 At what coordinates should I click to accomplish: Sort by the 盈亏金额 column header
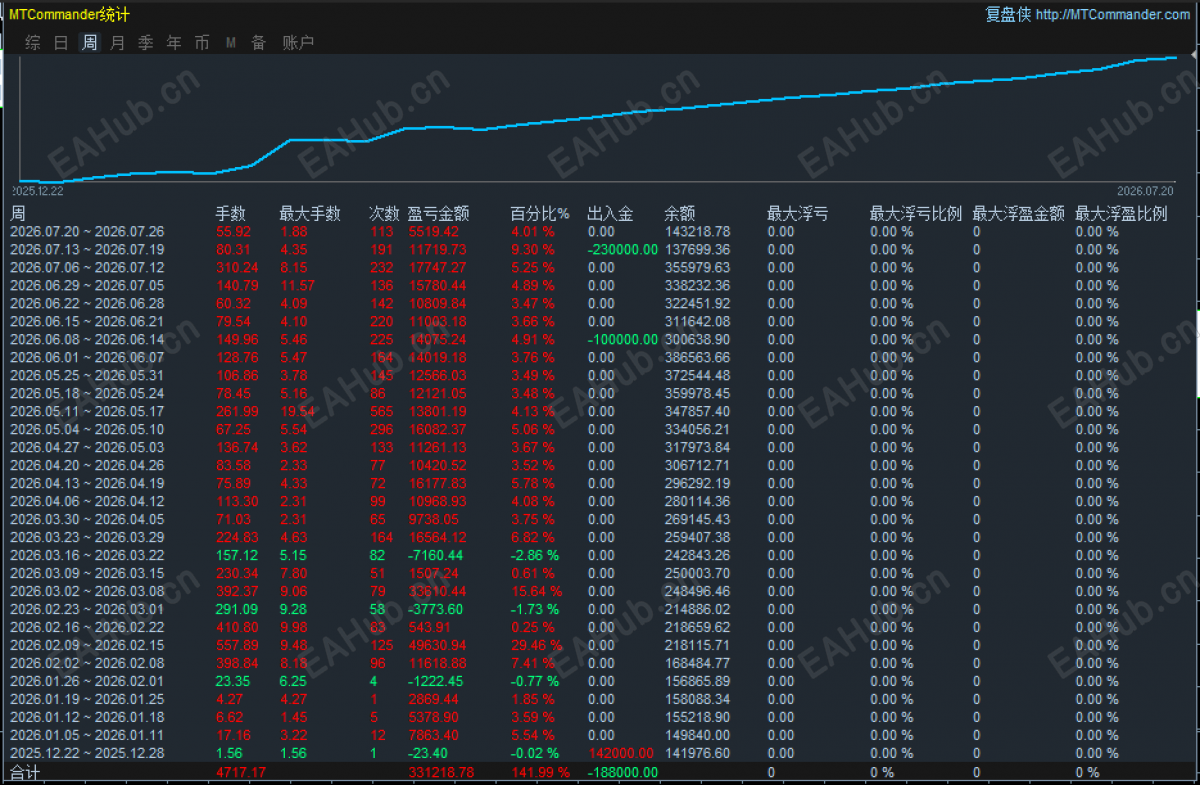[438, 213]
